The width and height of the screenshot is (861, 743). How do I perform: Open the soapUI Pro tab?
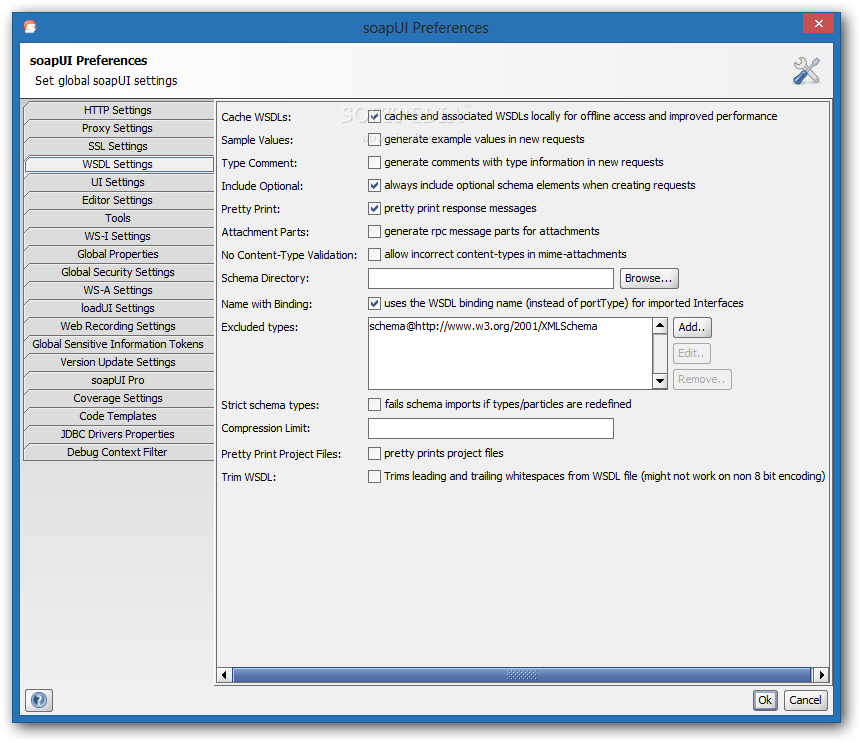point(118,380)
